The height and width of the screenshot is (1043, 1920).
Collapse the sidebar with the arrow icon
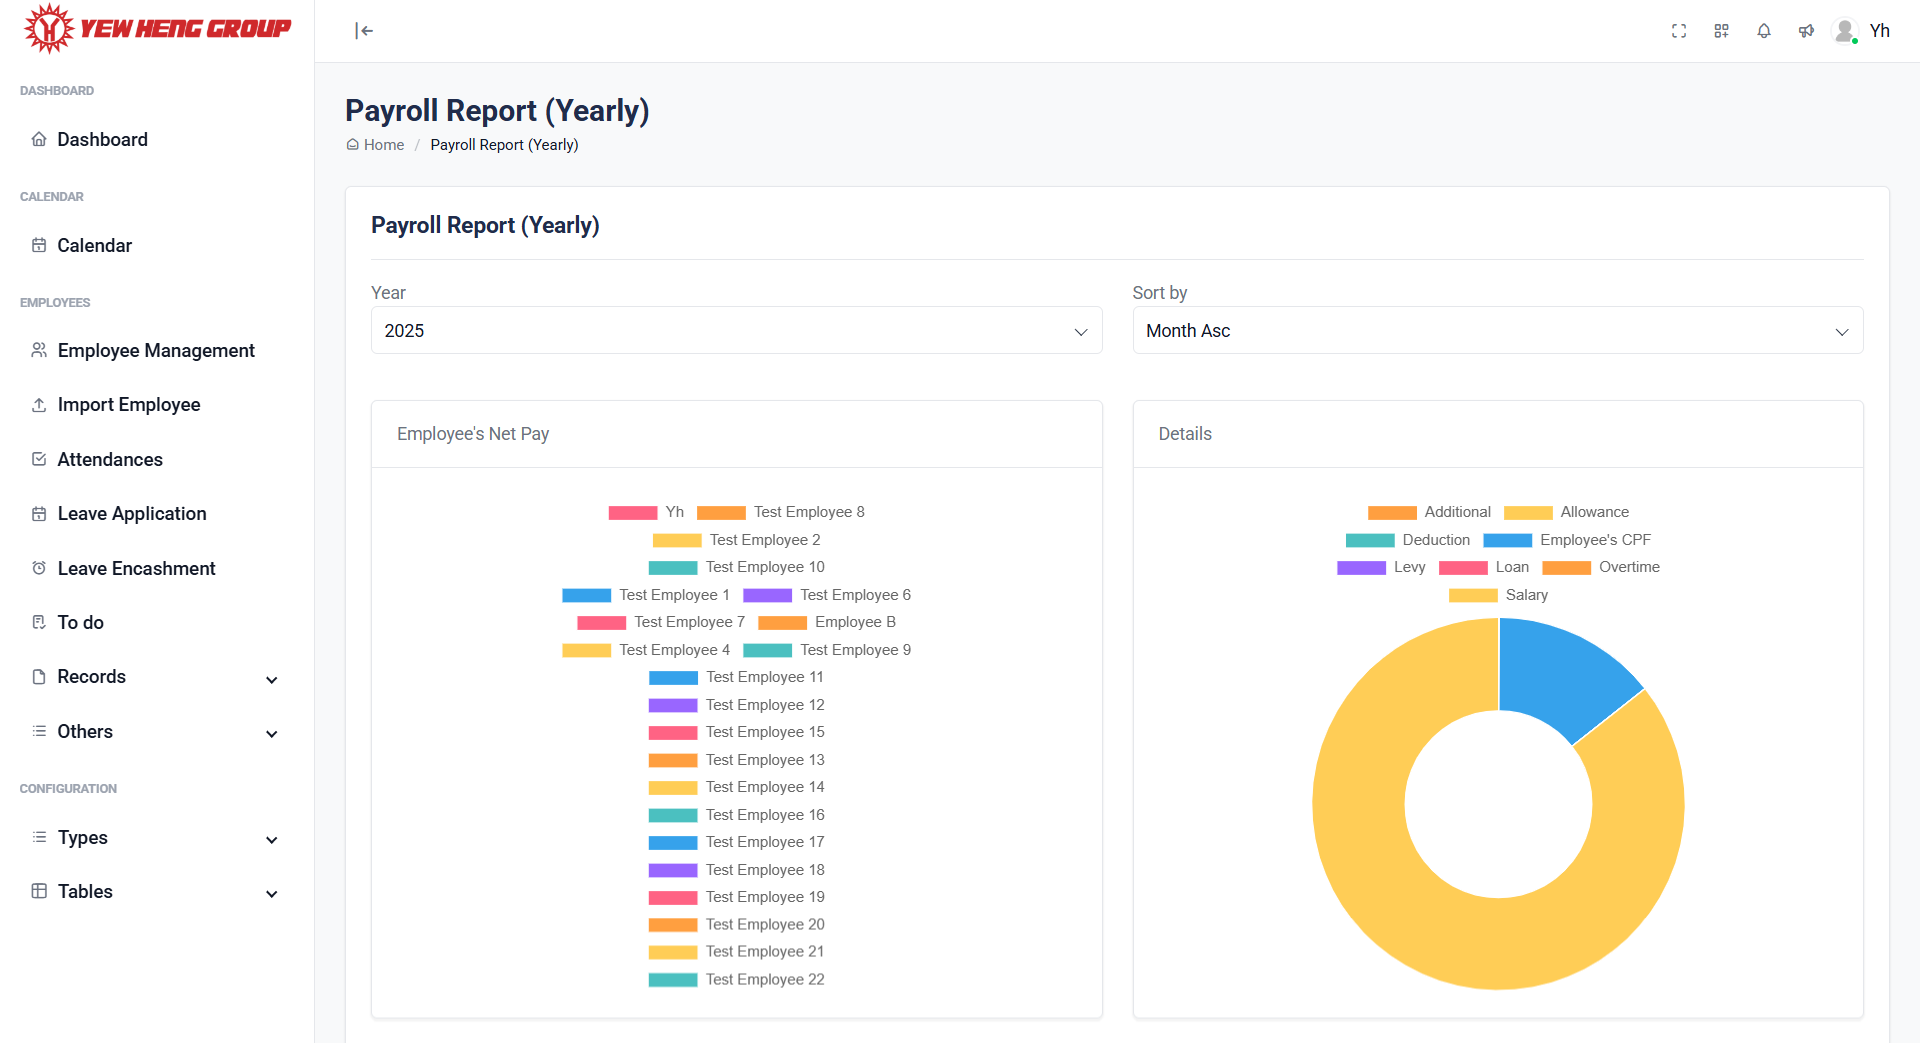[x=364, y=31]
